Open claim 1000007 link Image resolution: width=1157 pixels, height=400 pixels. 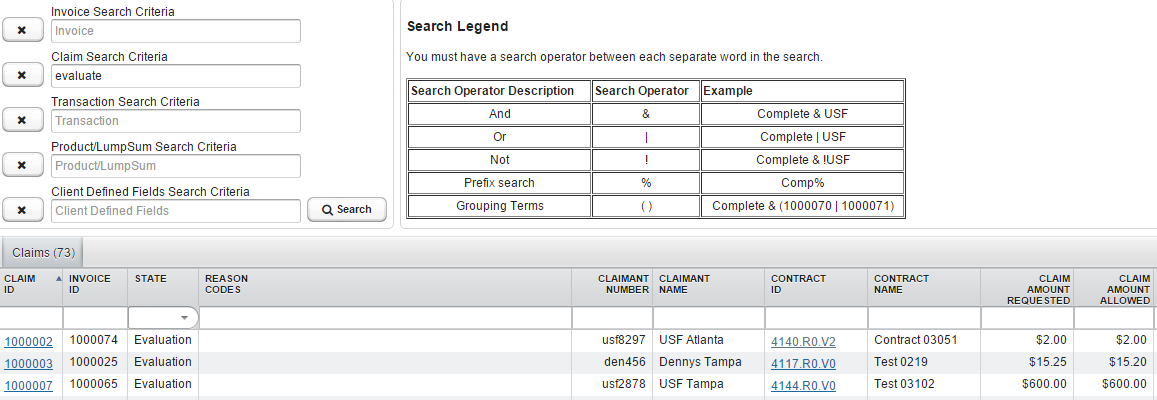(29, 386)
